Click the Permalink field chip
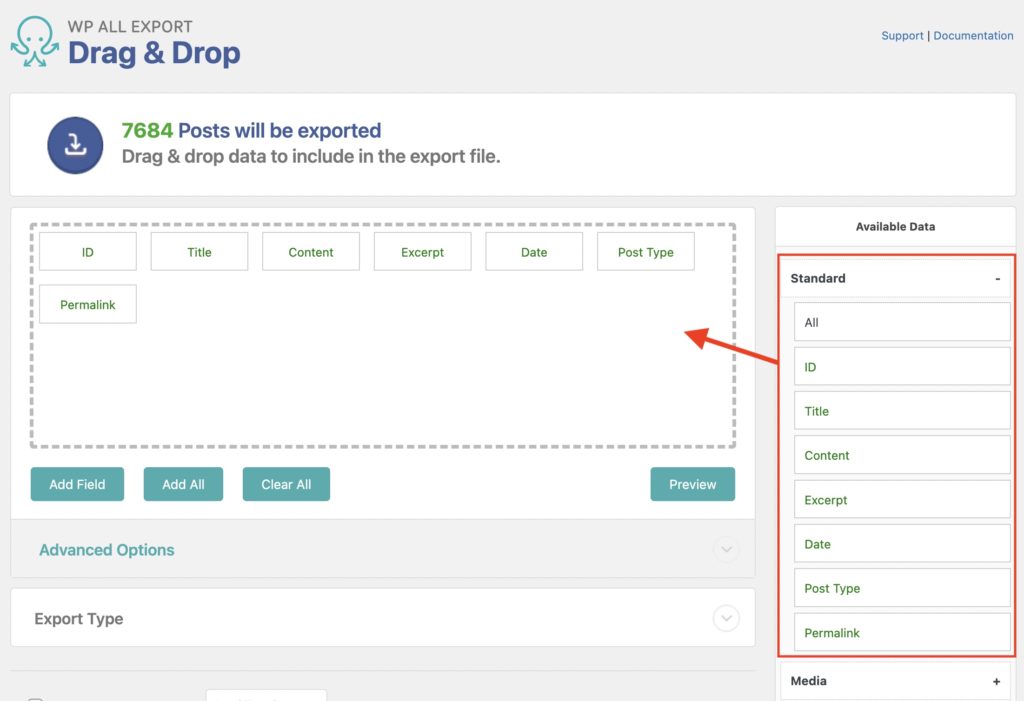 click(87, 304)
